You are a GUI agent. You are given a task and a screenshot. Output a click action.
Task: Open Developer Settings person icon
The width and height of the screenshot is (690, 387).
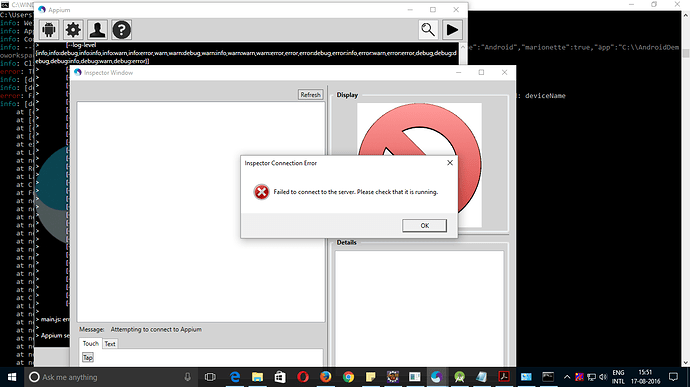pyautogui.click(x=97, y=29)
